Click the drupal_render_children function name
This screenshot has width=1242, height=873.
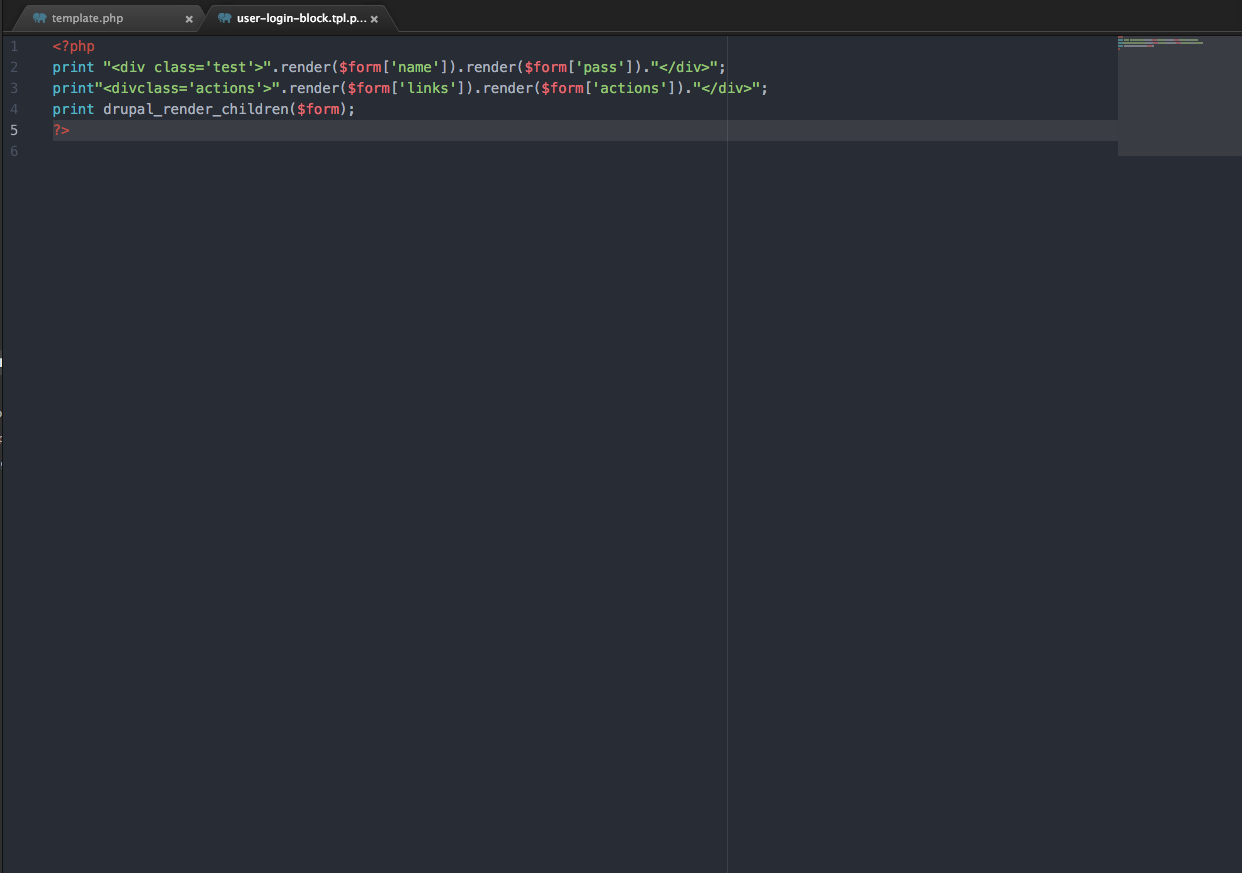tap(196, 109)
